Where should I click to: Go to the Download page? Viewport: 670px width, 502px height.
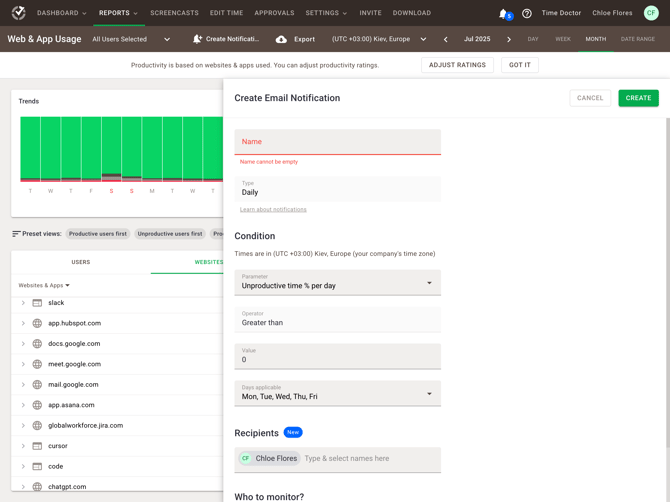(412, 13)
